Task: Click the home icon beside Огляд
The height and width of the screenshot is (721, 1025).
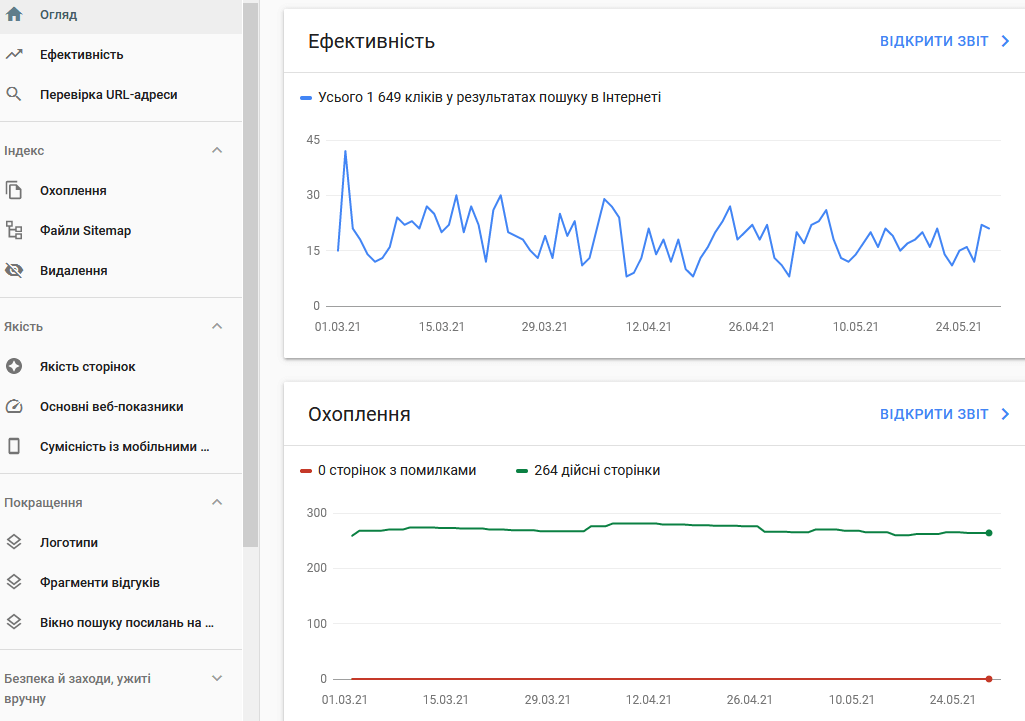Action: [x=14, y=15]
